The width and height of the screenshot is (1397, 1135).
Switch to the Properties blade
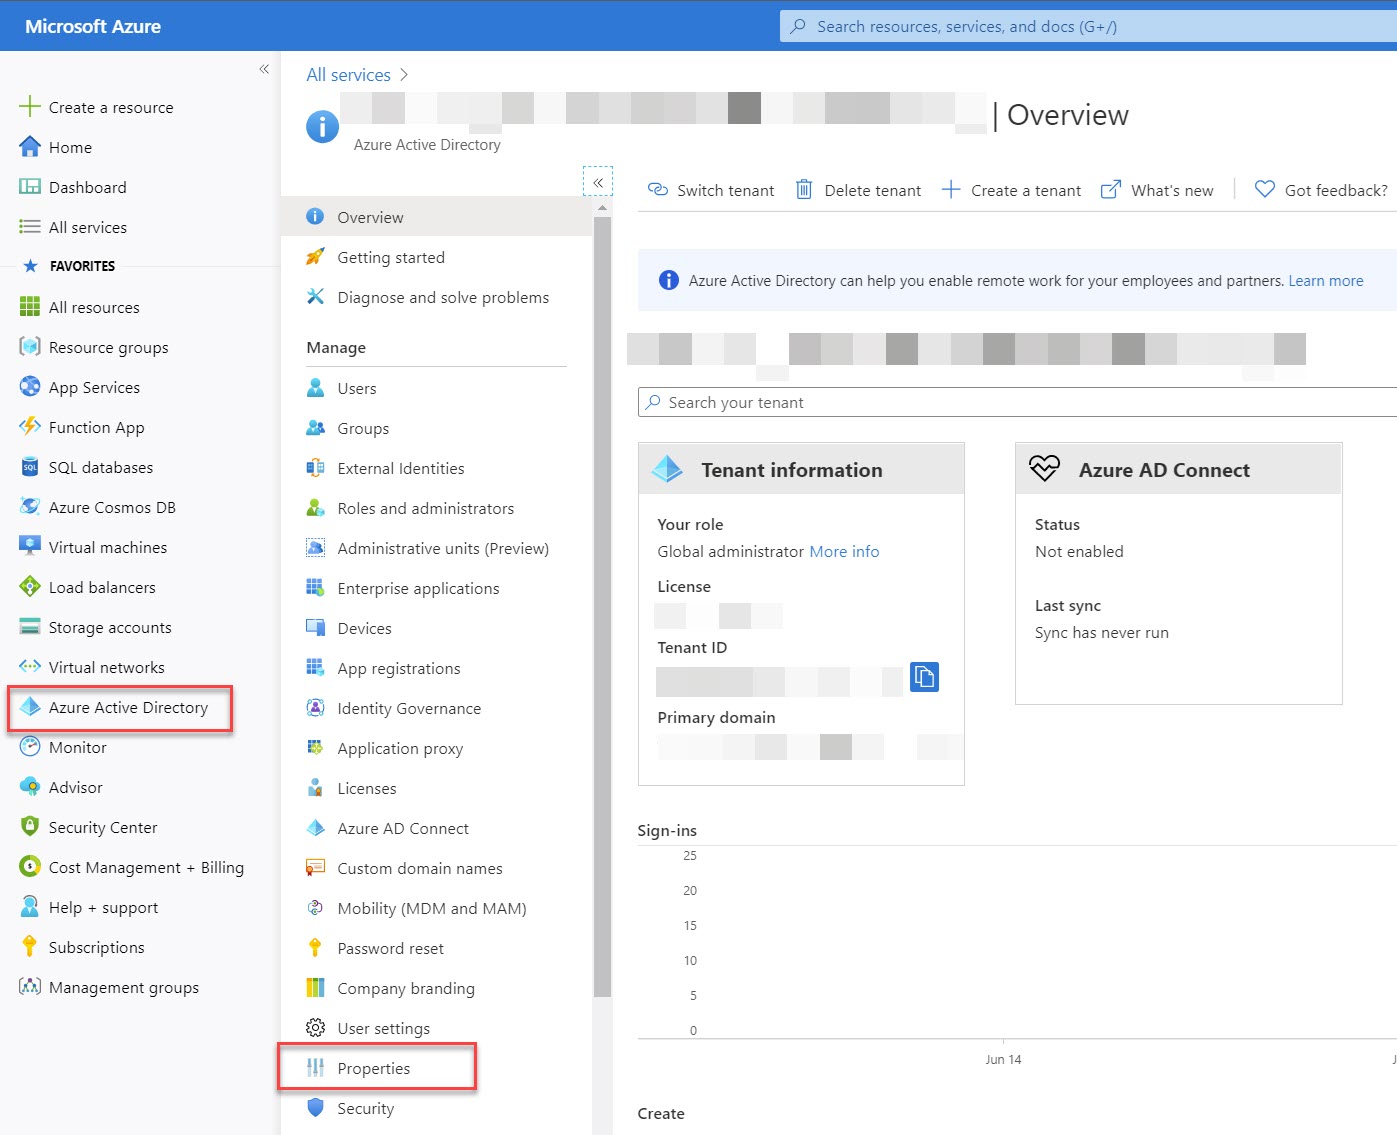coord(374,1068)
